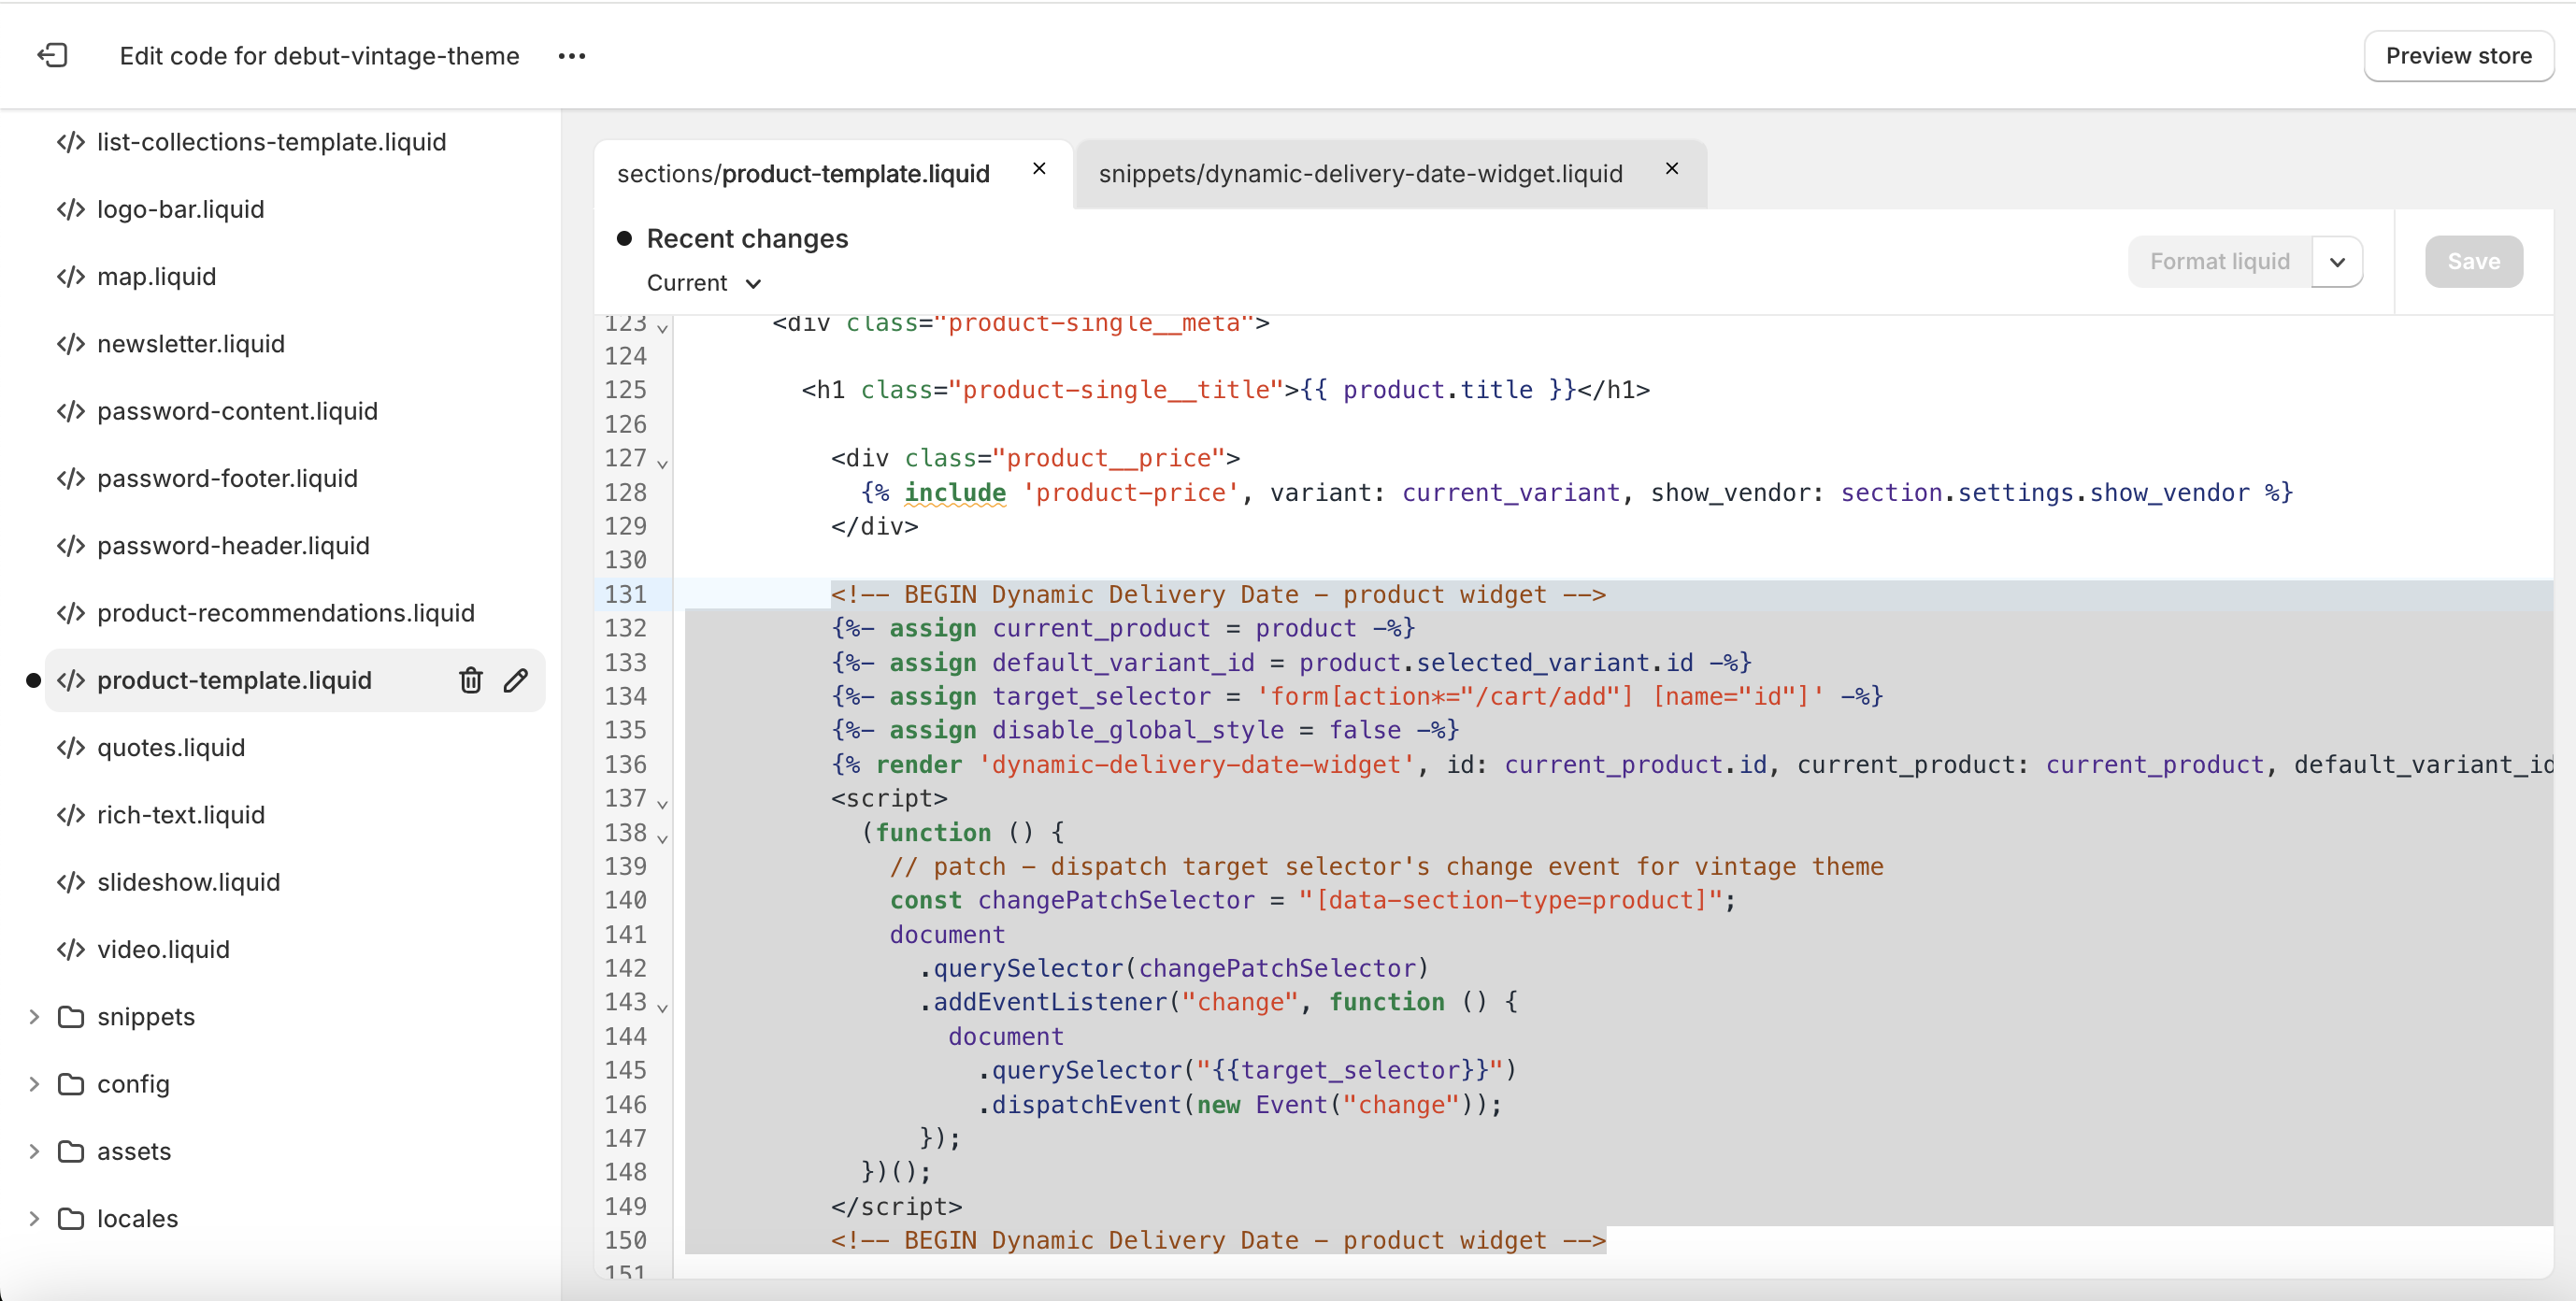
Task: Click the code icon beside slideshow.liquid
Action: tap(71, 882)
